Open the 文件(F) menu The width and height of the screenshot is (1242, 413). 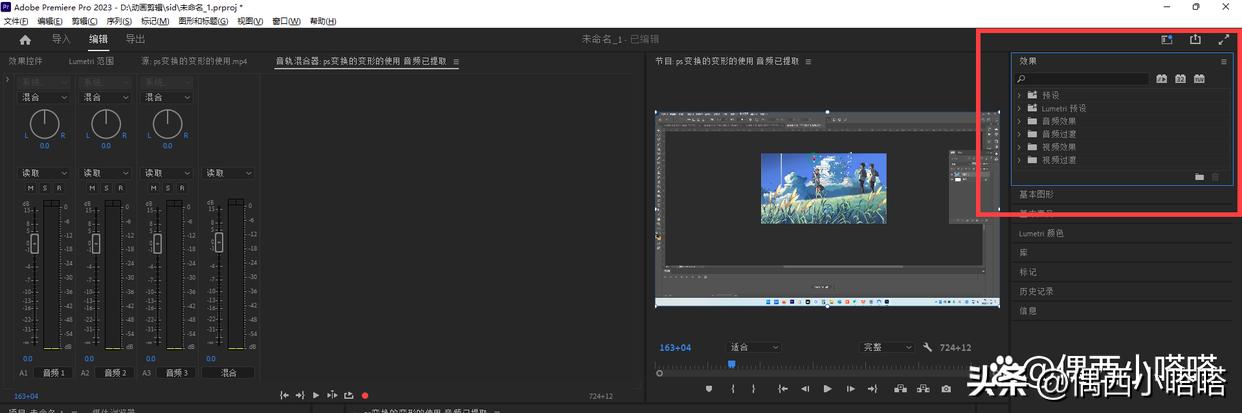pyautogui.click(x=18, y=21)
